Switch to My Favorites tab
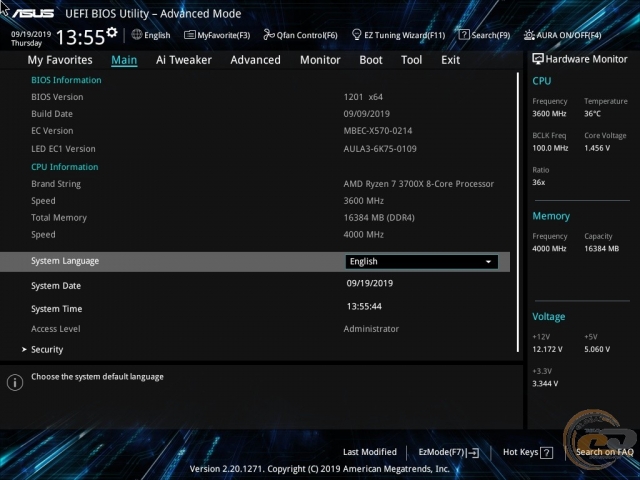The height and width of the screenshot is (480, 640). point(60,60)
